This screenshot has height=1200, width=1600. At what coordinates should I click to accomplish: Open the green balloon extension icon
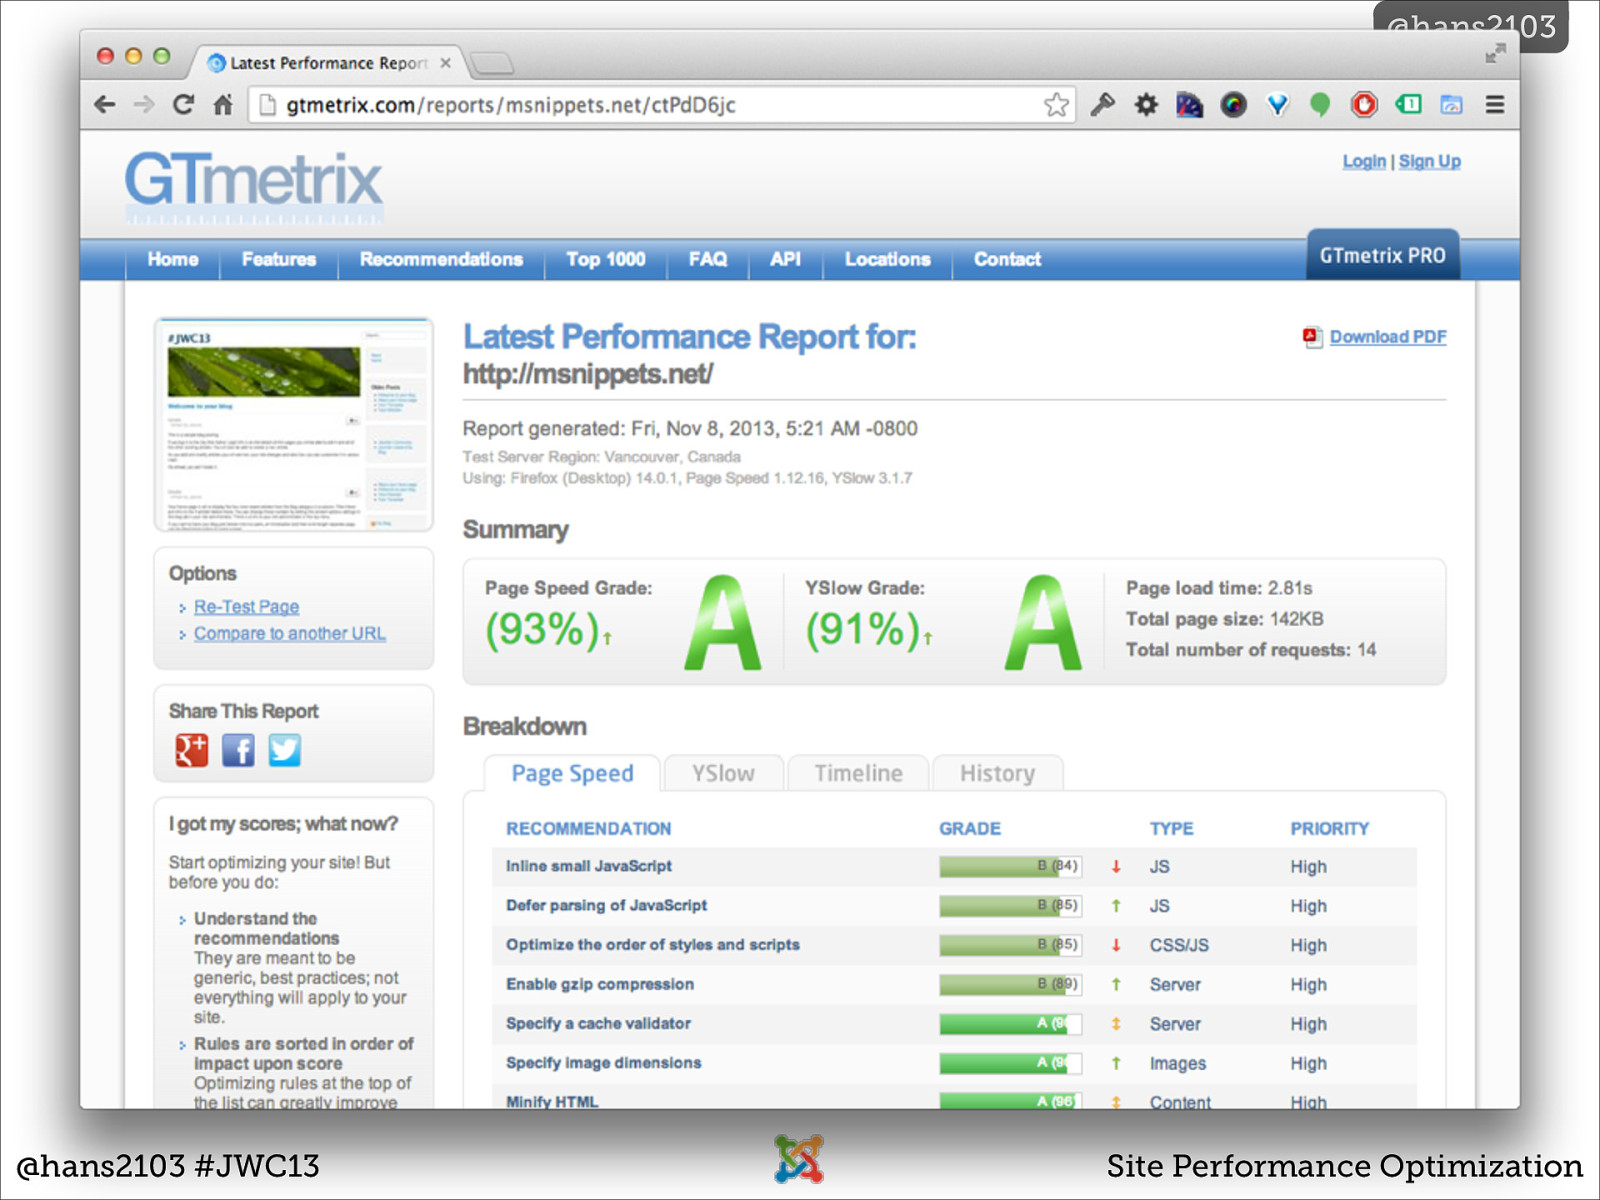pyautogui.click(x=1320, y=104)
